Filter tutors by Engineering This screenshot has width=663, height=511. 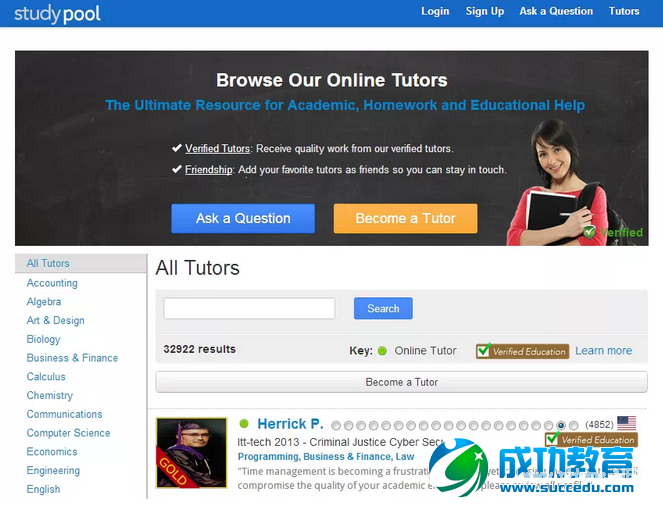(x=53, y=470)
